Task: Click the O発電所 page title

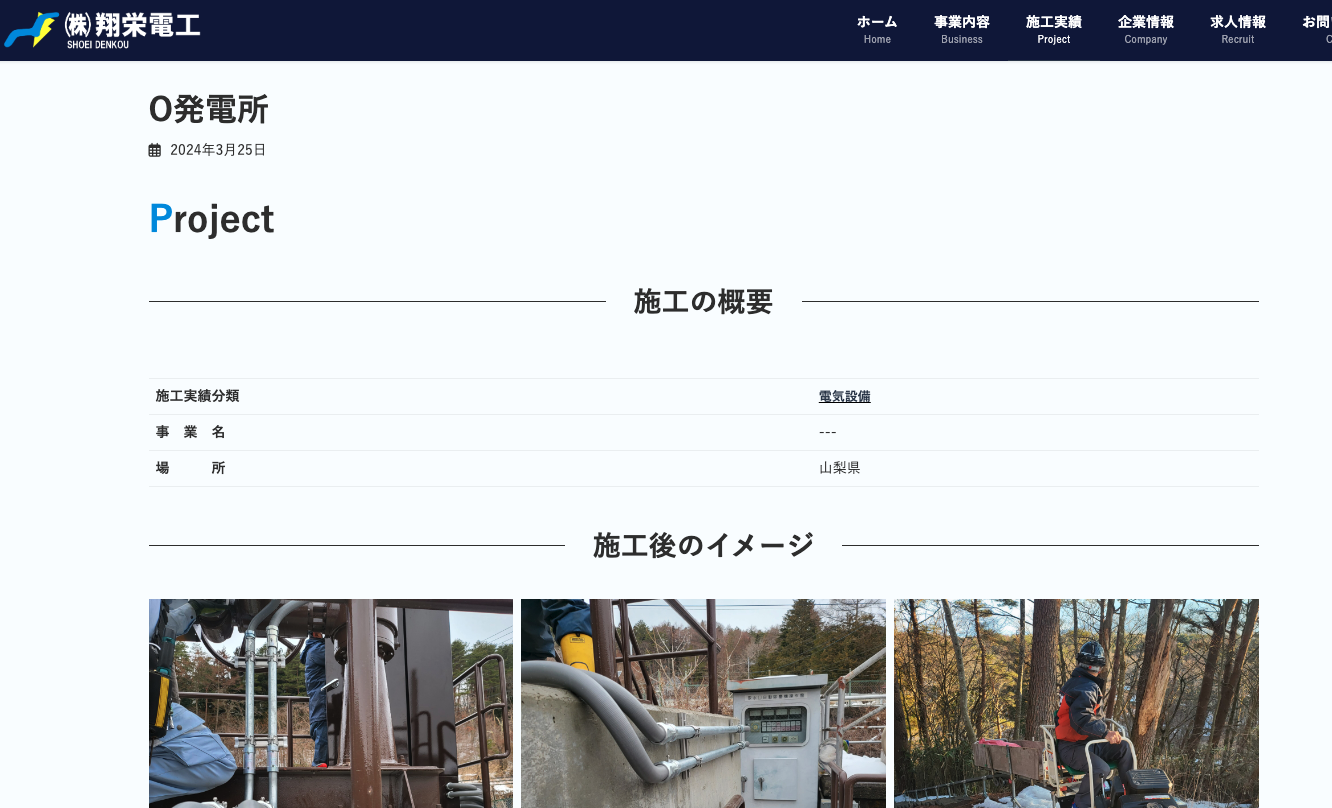Action: coord(208,109)
